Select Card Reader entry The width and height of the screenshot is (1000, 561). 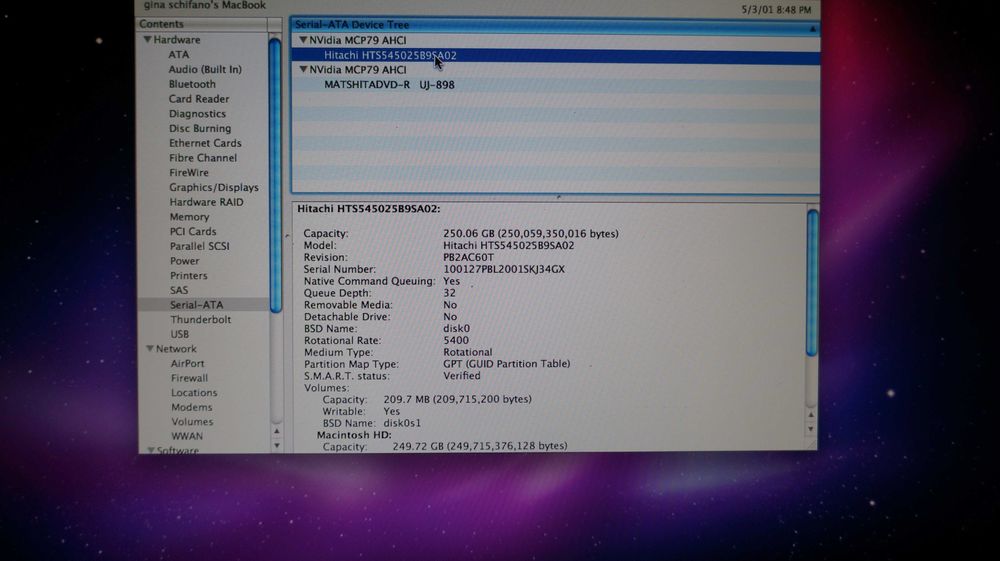coord(199,99)
